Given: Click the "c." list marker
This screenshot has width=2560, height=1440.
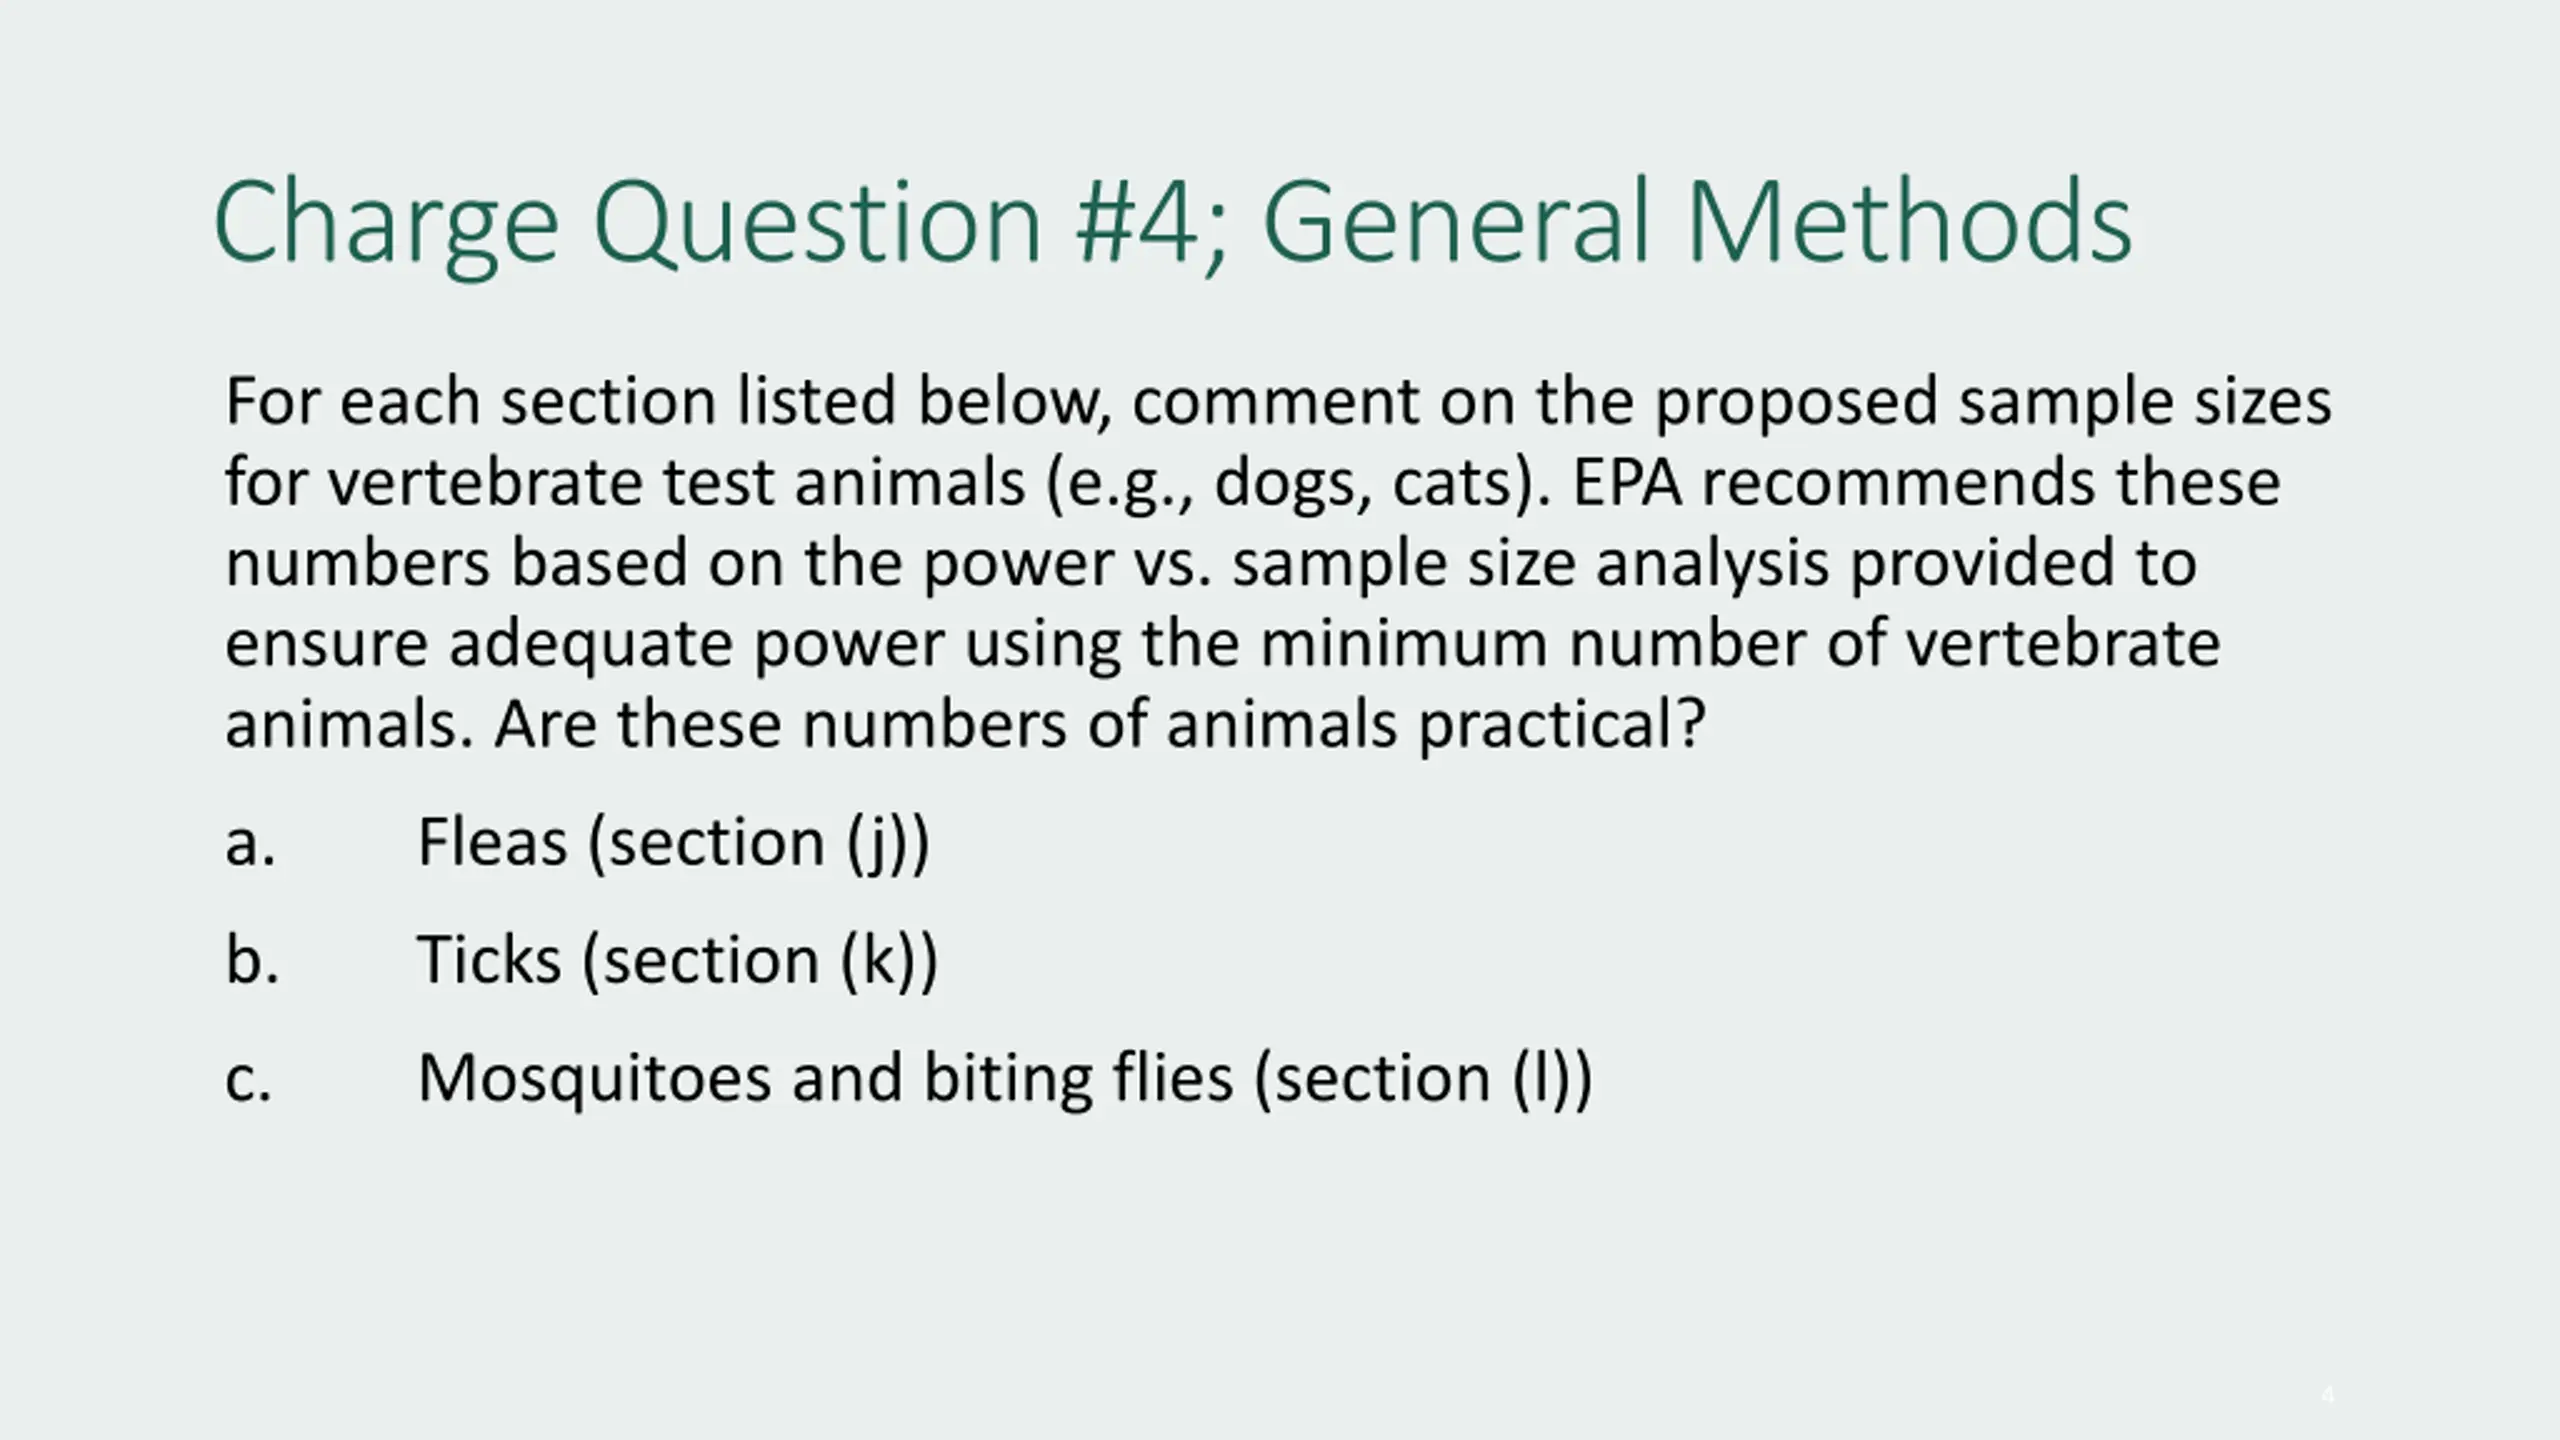Looking at the screenshot, I should 248,1081.
